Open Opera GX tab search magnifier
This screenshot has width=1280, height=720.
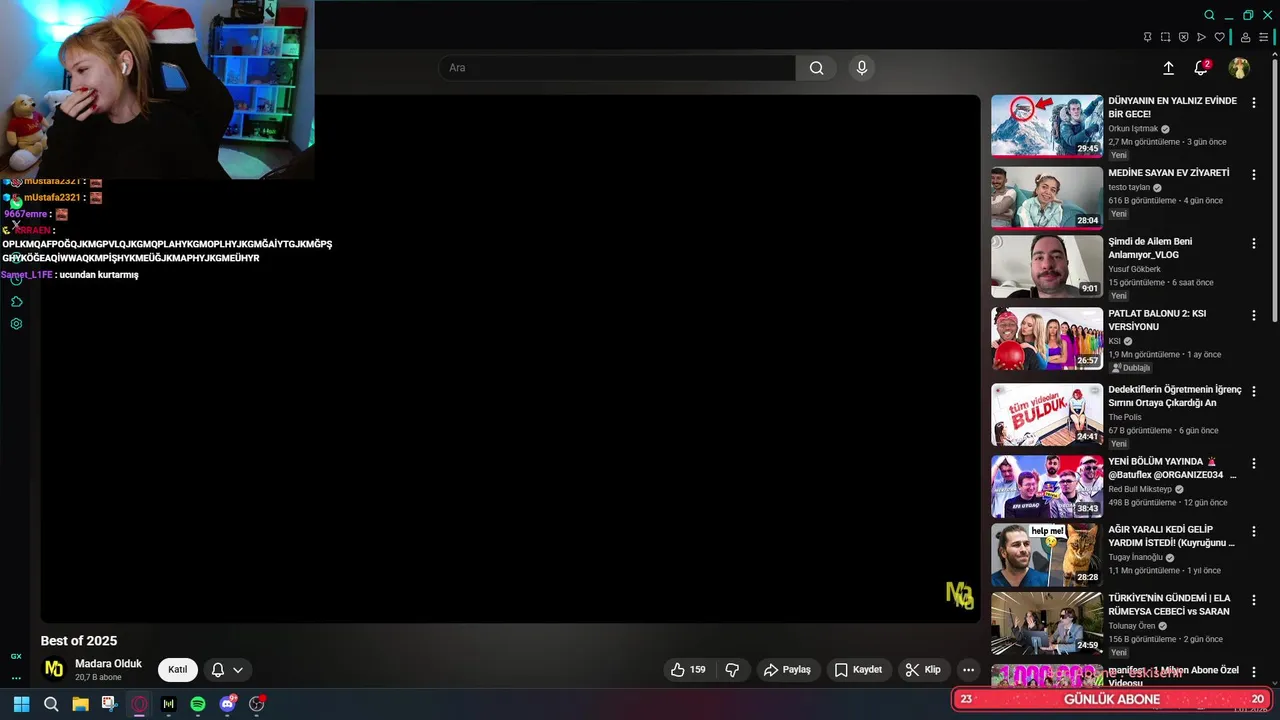[1209, 15]
